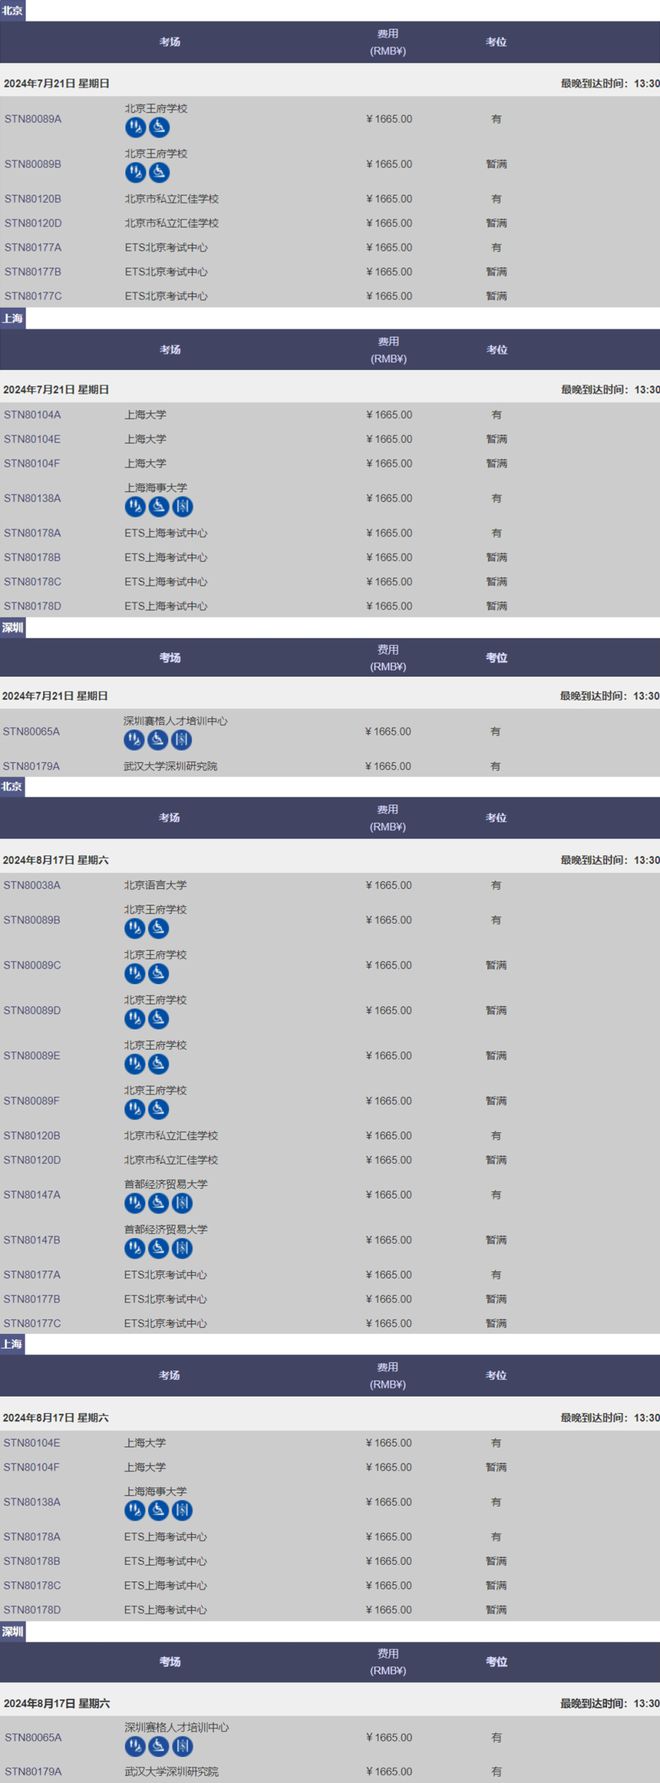This screenshot has height=1783, width=660.
Task: Select sign language icon for STN80089D
Action: (x=135, y=1018)
